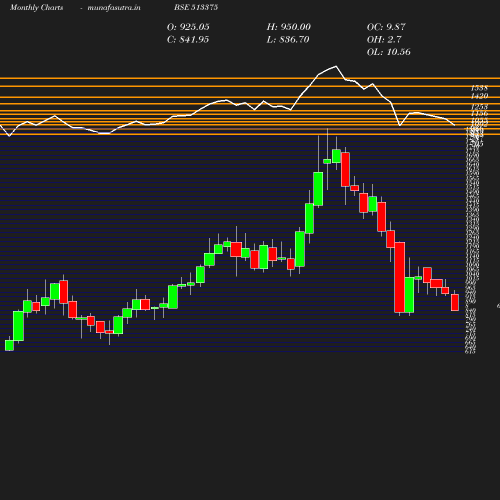This screenshot has height=500, width=500.
Task: Click the low price 'L: 836.70'
Action: [288, 40]
